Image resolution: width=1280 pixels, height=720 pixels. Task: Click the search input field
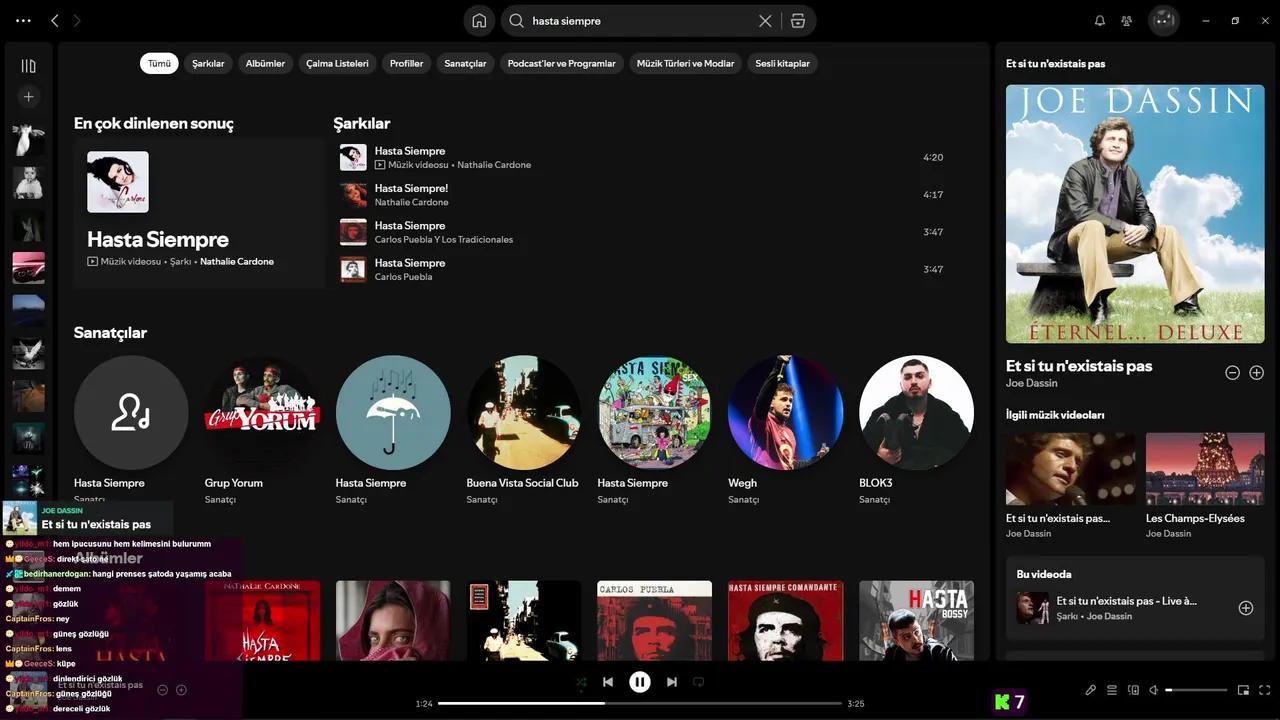coord(640,20)
